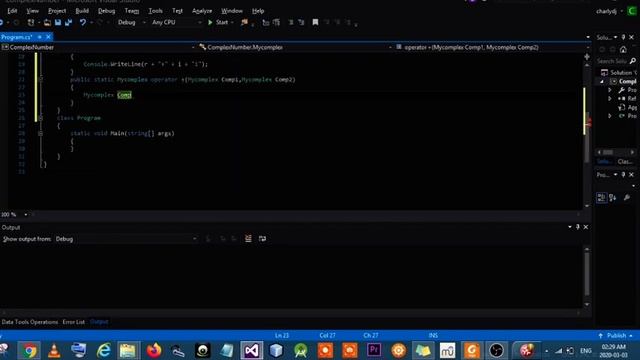Viewport: 640px width, 360px height.
Task: Expand the Ref (References) node in Solution Explorer
Action: [x=610, y=98]
